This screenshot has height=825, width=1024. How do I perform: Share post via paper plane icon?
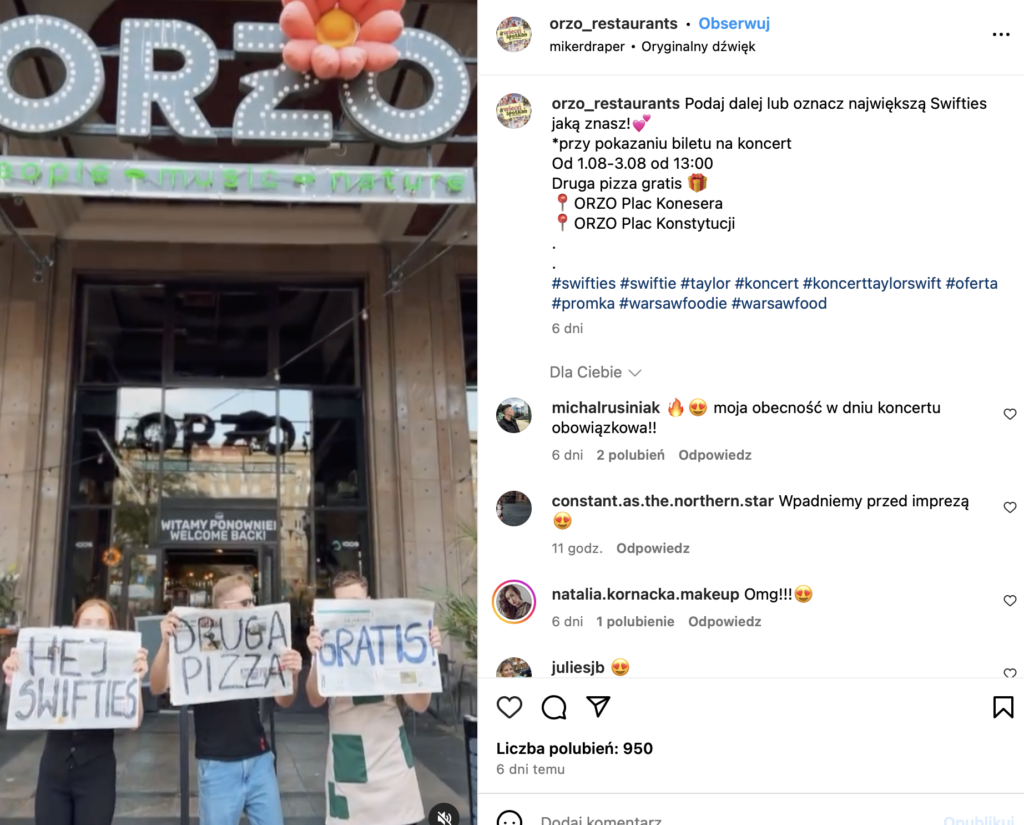(x=598, y=707)
